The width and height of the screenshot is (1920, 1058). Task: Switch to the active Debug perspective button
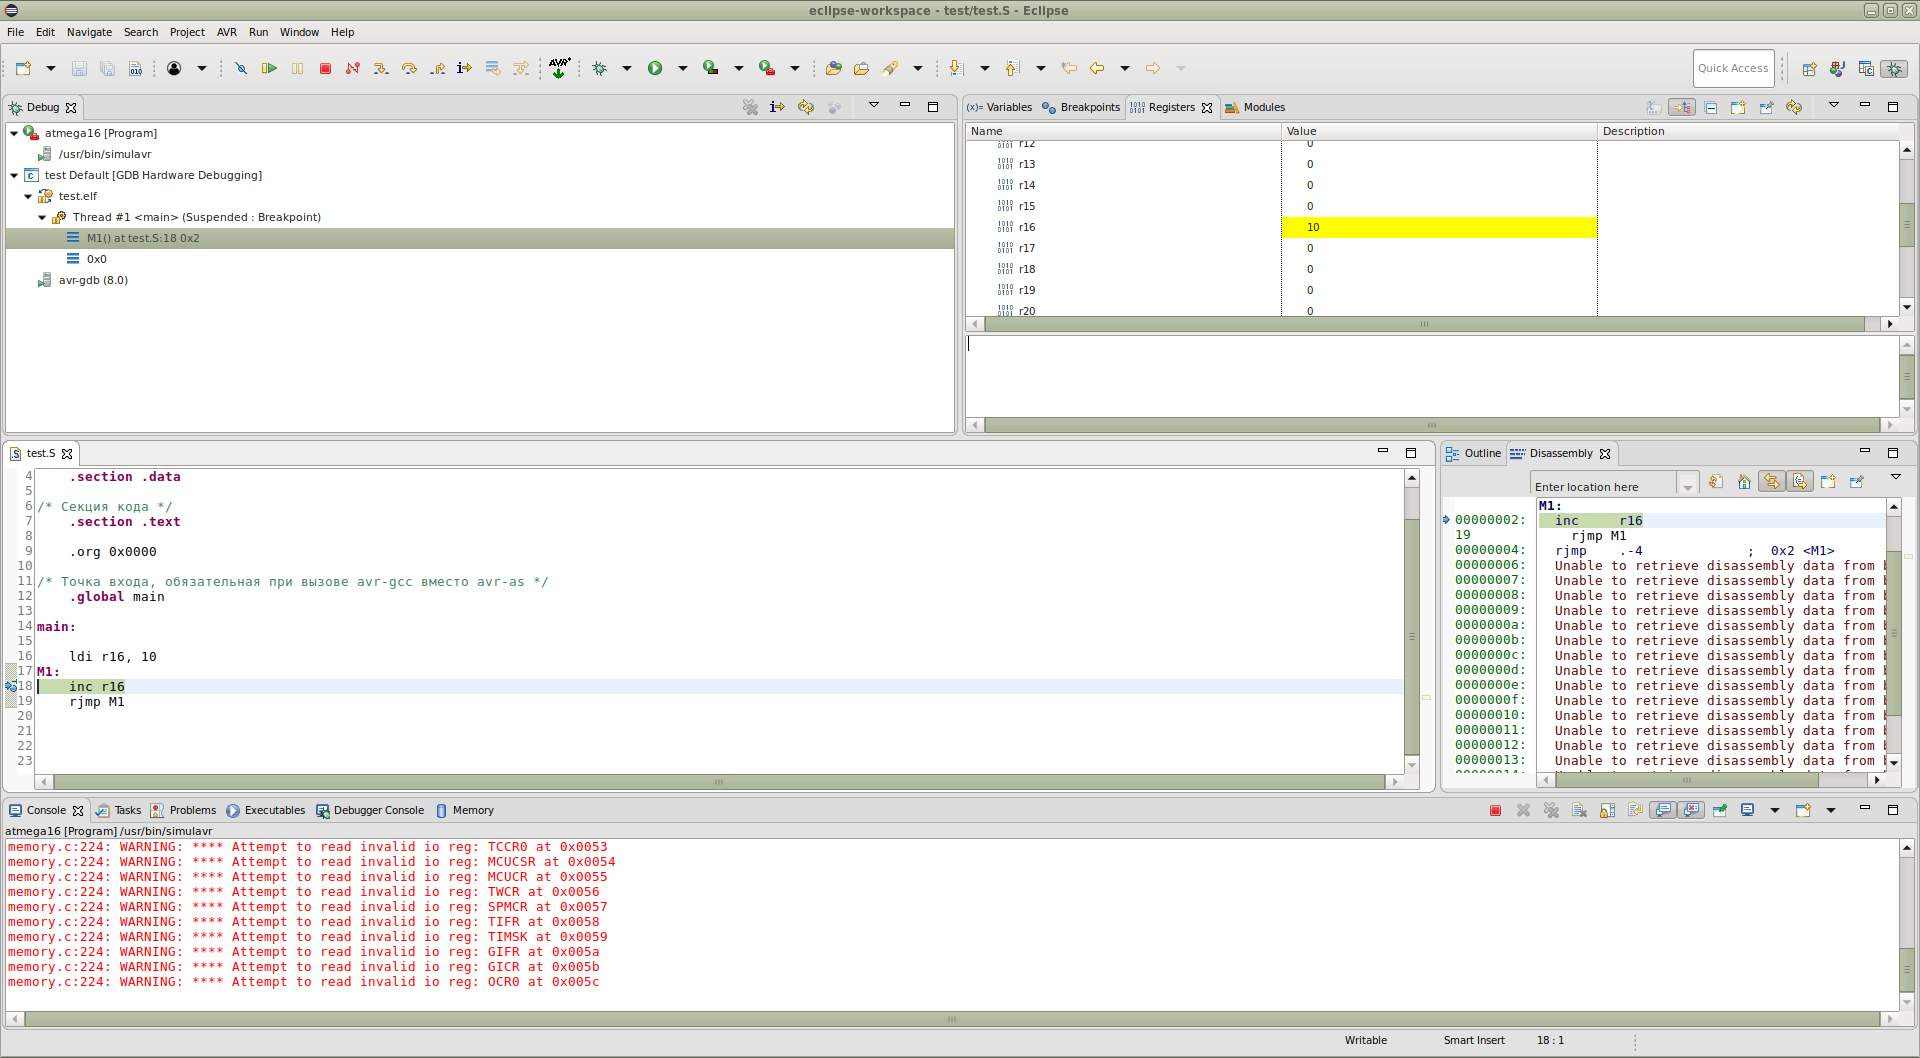pyautogui.click(x=1894, y=69)
